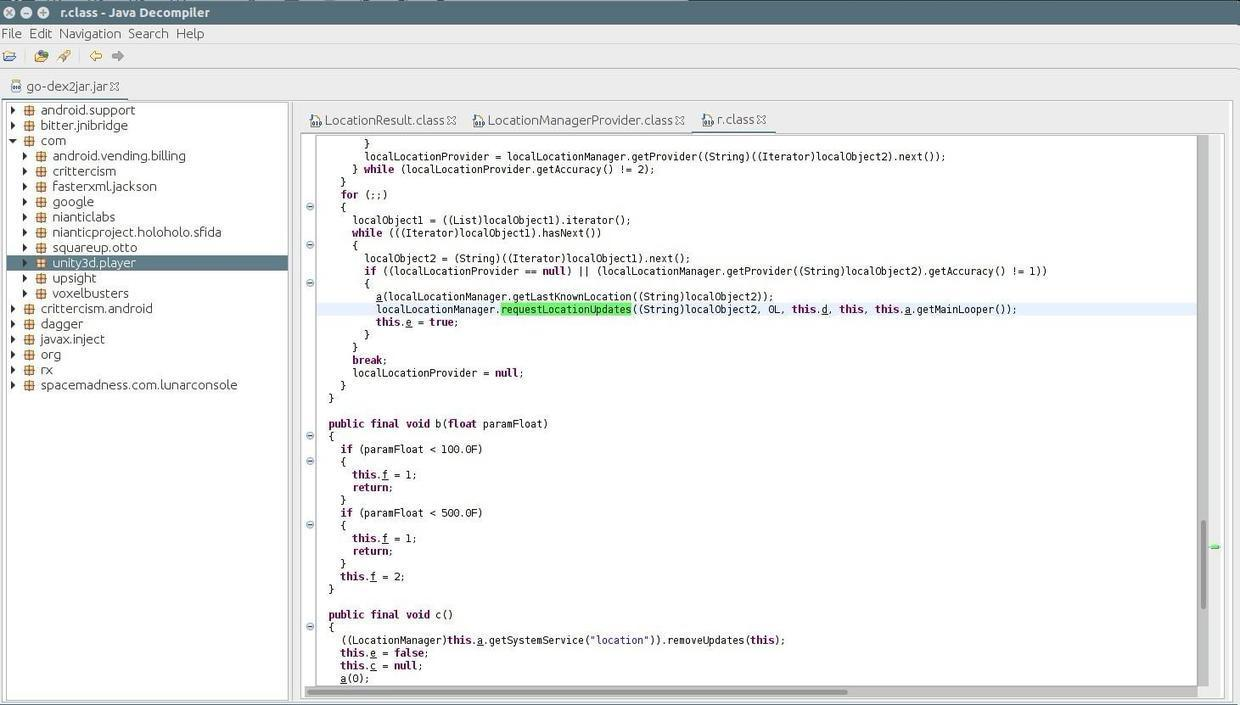Click the getLastKnownLocation call in code

(574, 297)
